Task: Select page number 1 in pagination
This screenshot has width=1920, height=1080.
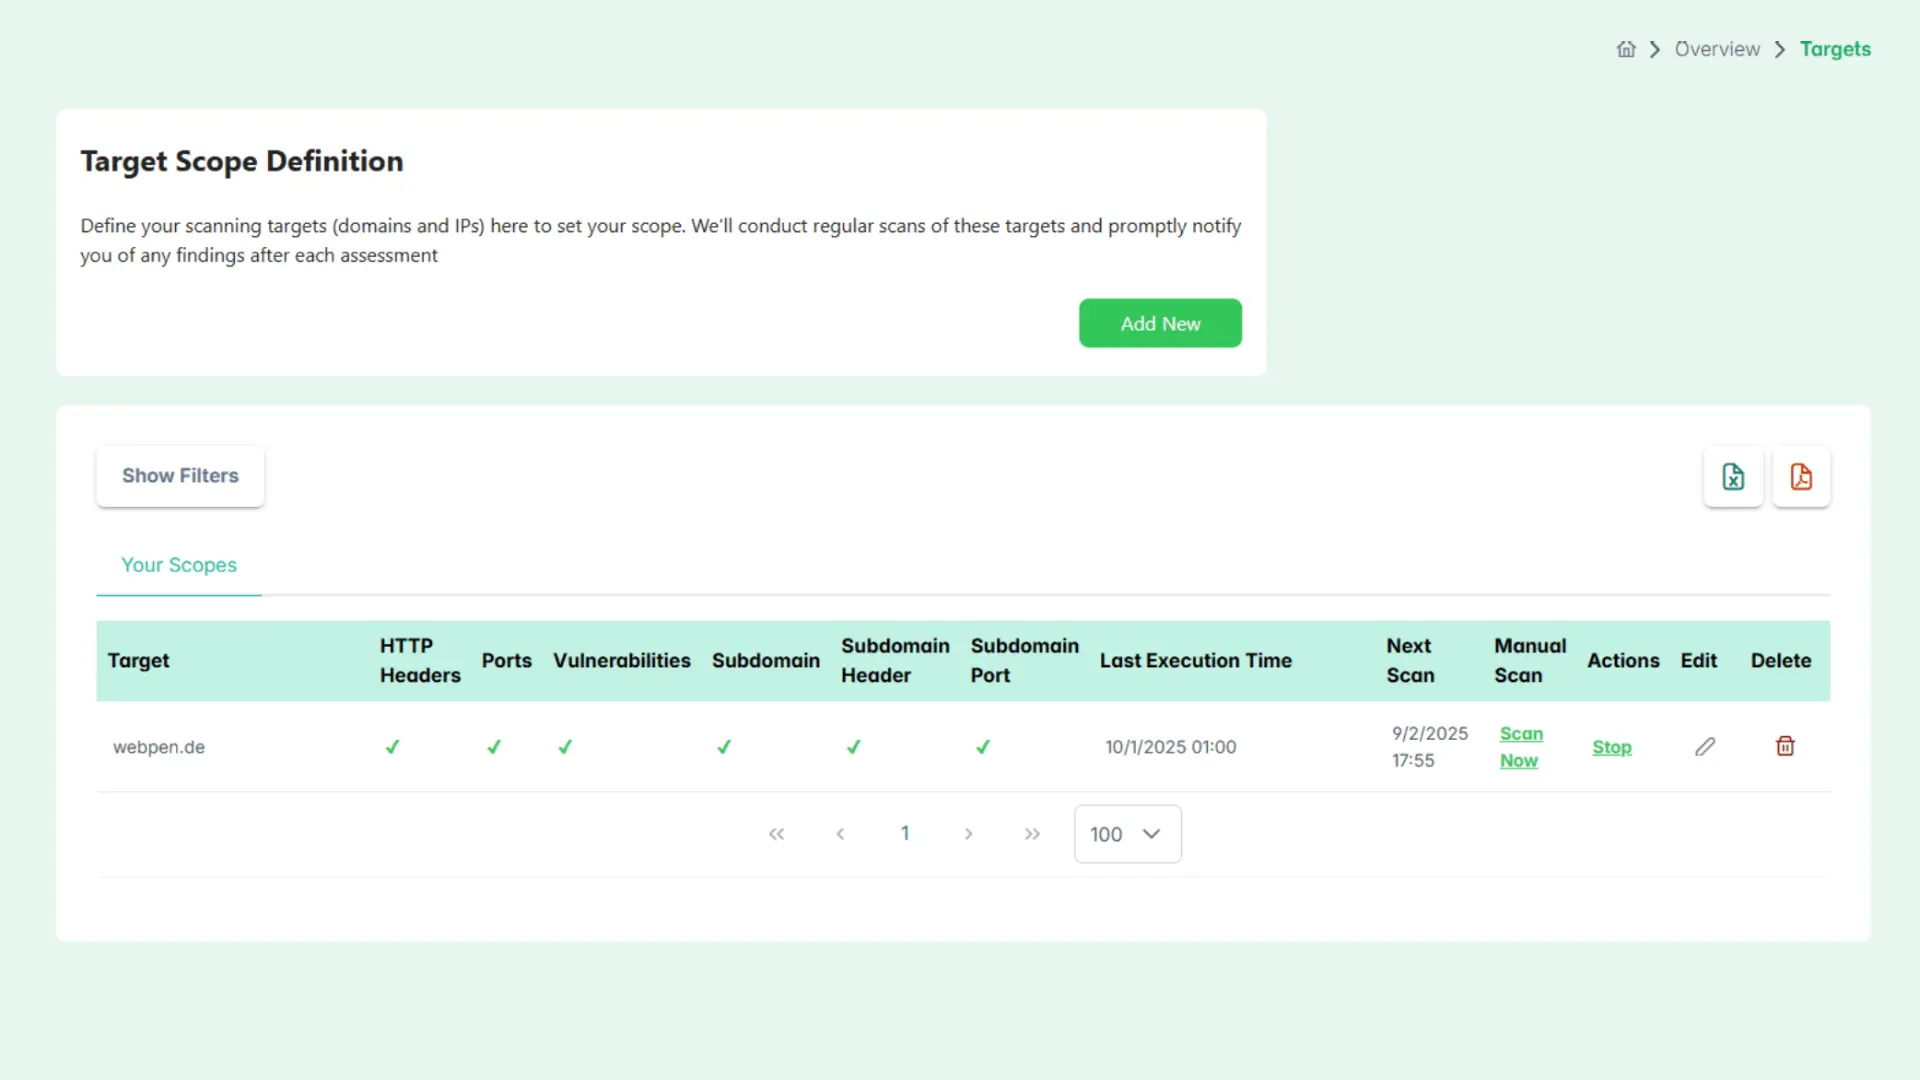Action: [x=905, y=833]
